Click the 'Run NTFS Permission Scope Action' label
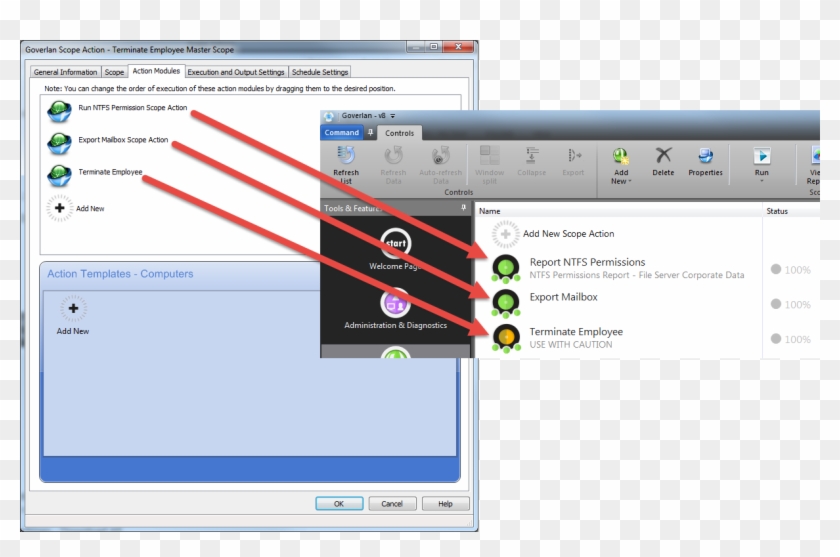 pyautogui.click(x=133, y=108)
